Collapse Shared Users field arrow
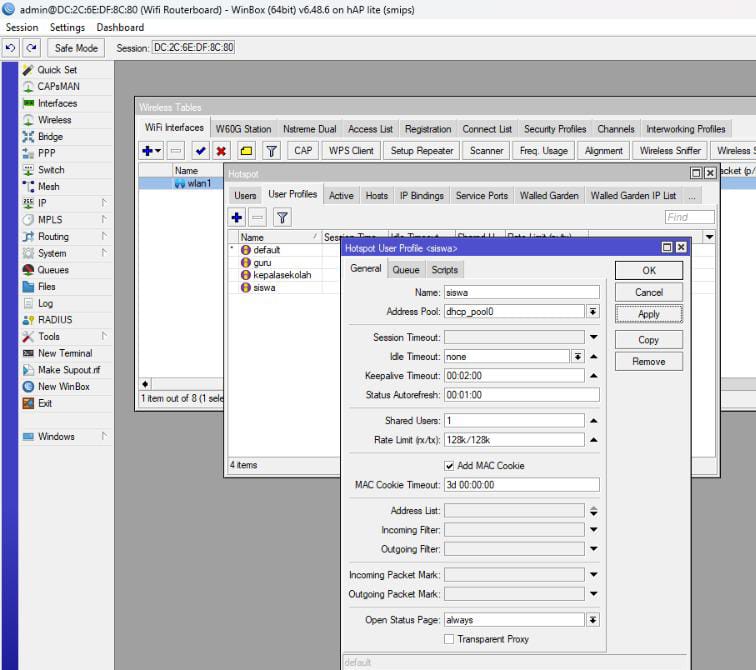Image resolution: width=756 pixels, height=670 pixels. tap(594, 420)
